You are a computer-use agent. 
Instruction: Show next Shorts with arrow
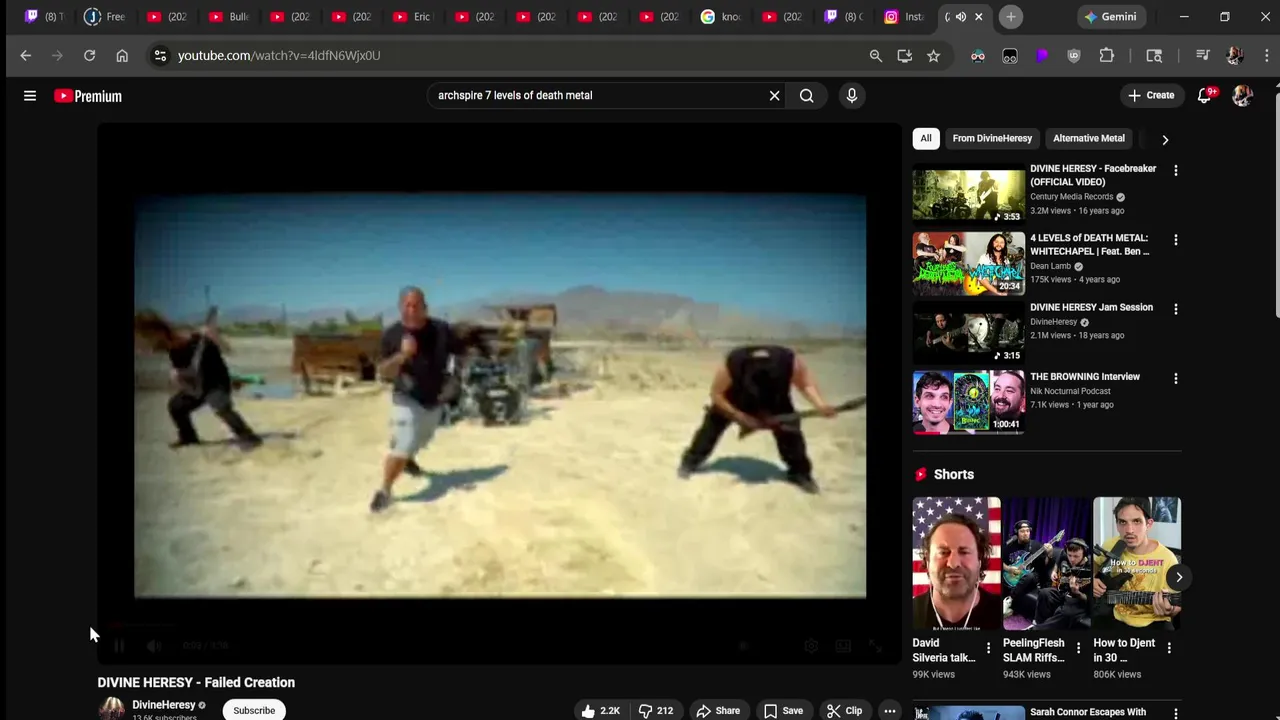1179,577
